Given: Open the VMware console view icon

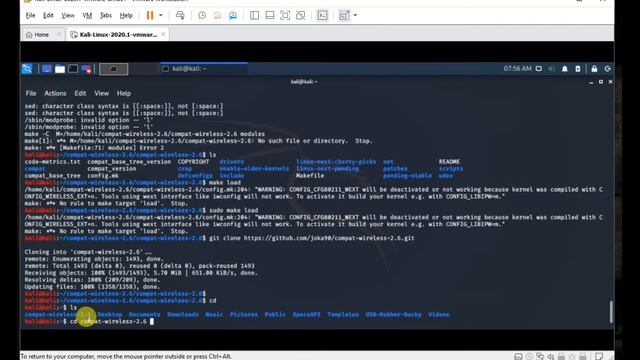Looking at the screenshot, I should [x=322, y=16].
